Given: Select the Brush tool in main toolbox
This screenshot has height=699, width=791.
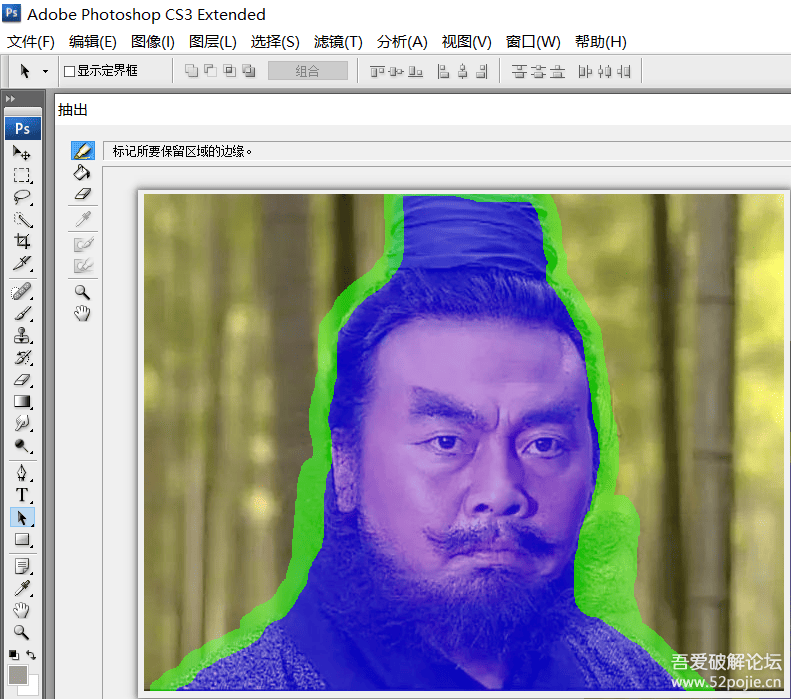Looking at the screenshot, I should [x=22, y=314].
